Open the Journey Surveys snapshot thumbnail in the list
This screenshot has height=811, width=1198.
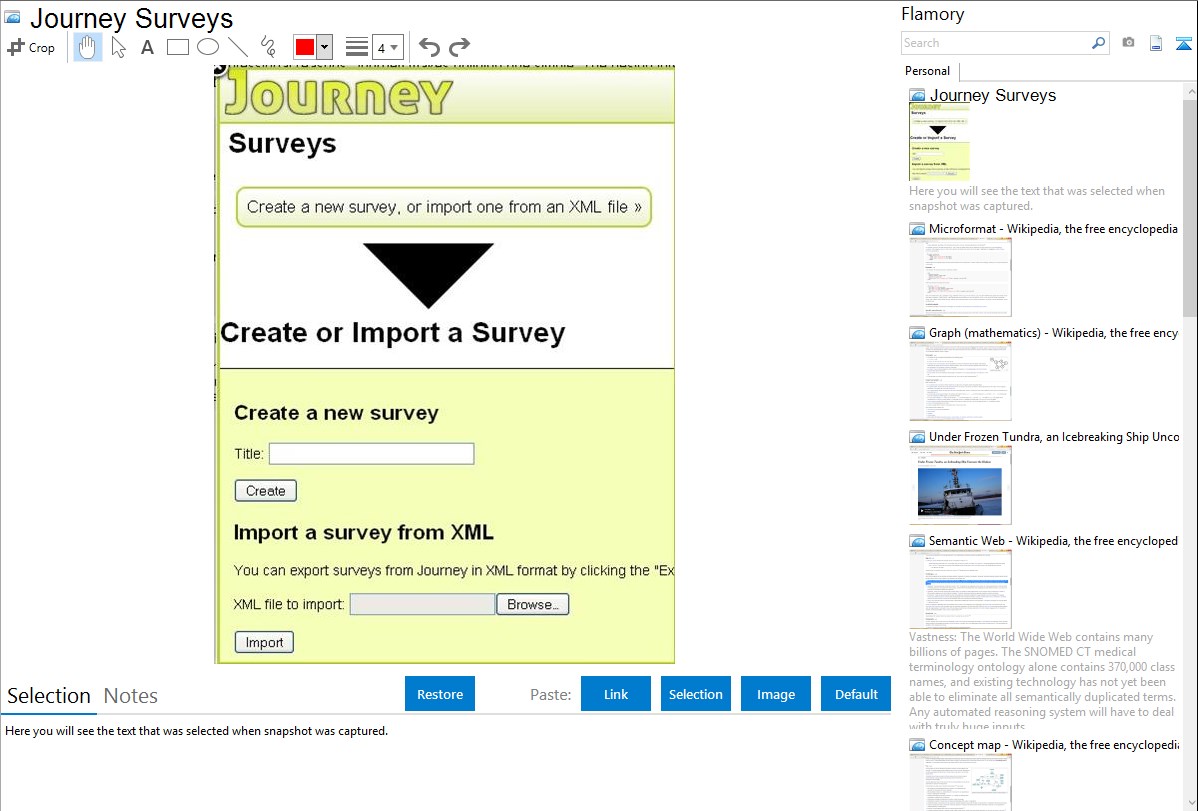click(940, 143)
